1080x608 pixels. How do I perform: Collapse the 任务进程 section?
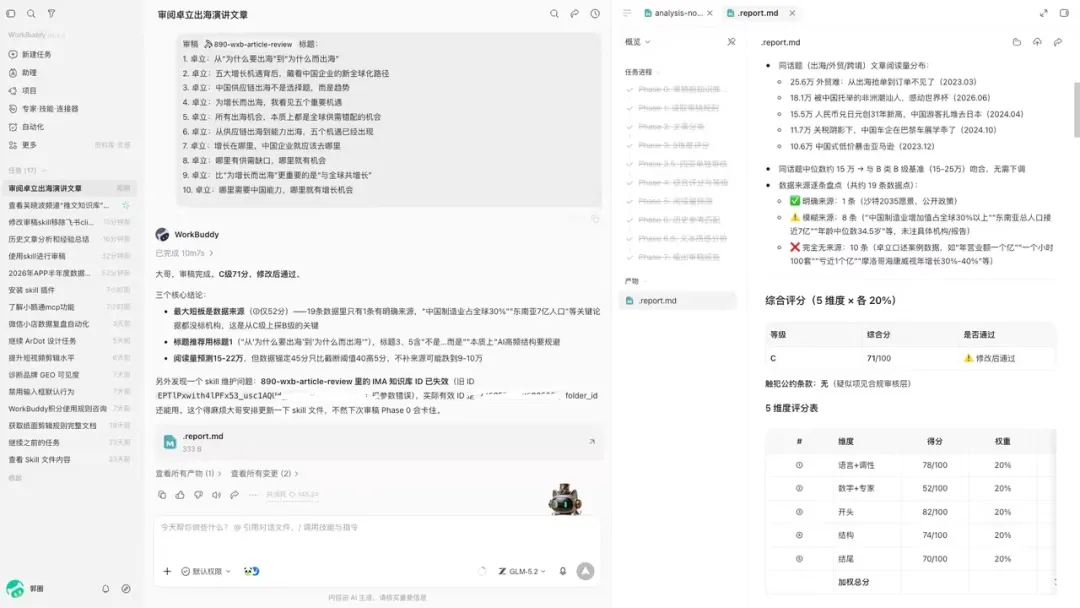point(642,72)
